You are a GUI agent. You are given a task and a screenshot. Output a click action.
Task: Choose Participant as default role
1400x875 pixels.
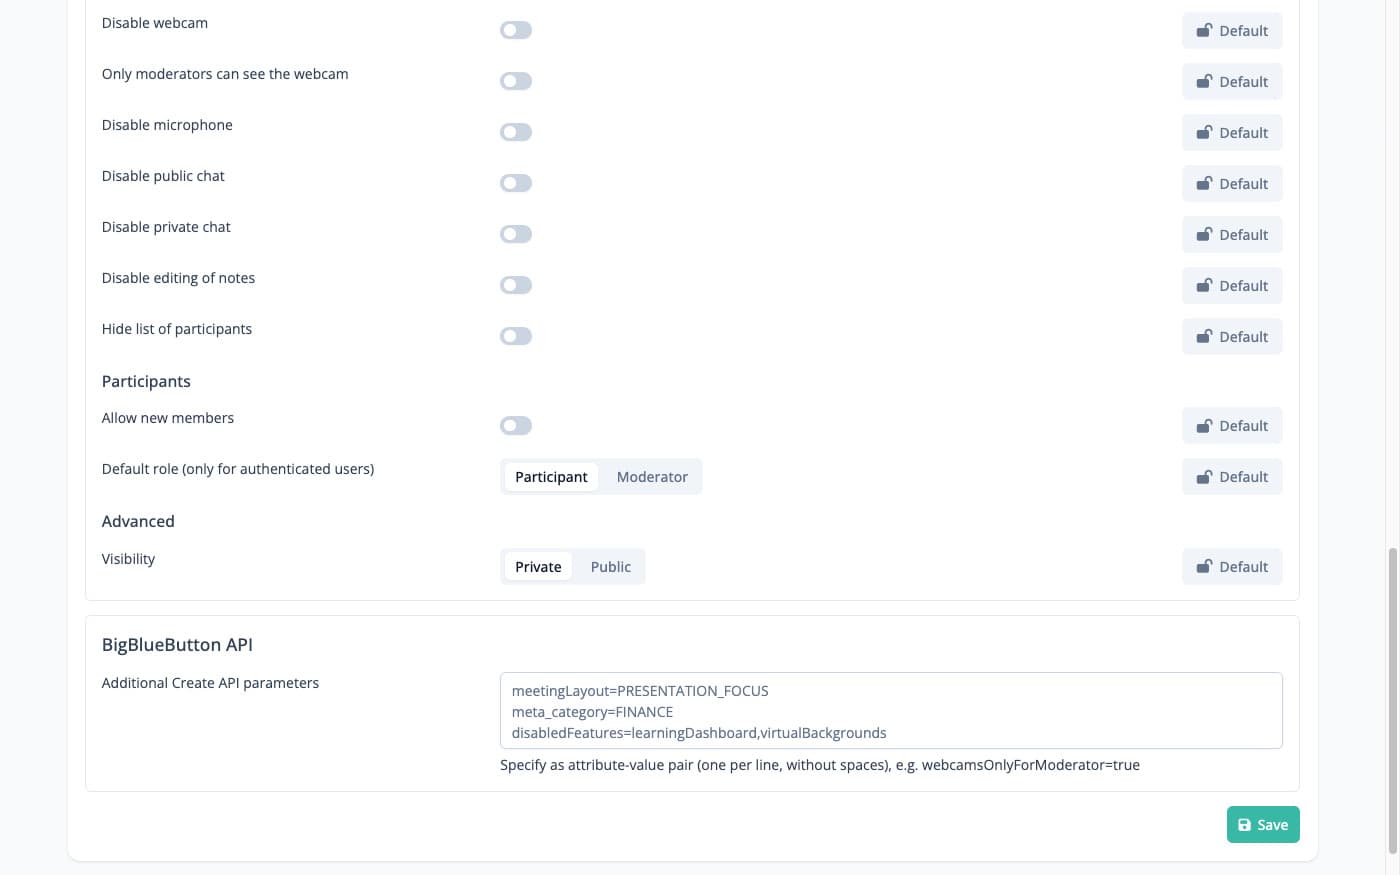pos(551,477)
